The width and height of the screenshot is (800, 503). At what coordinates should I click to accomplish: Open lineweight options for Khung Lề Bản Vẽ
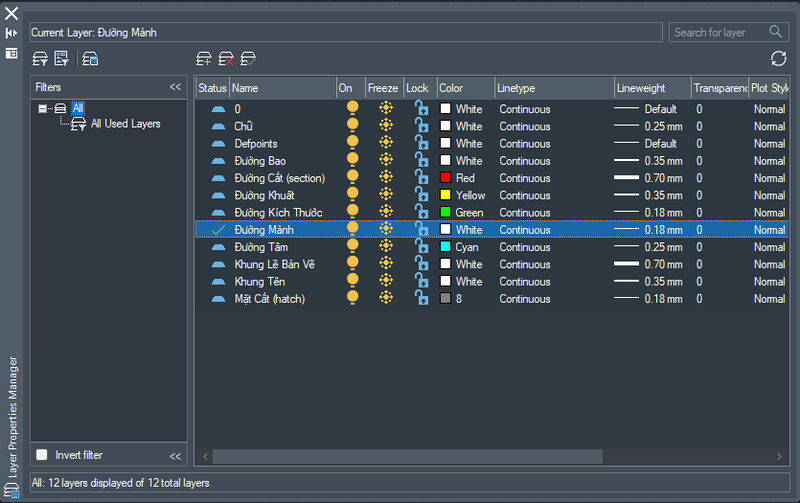(648, 265)
